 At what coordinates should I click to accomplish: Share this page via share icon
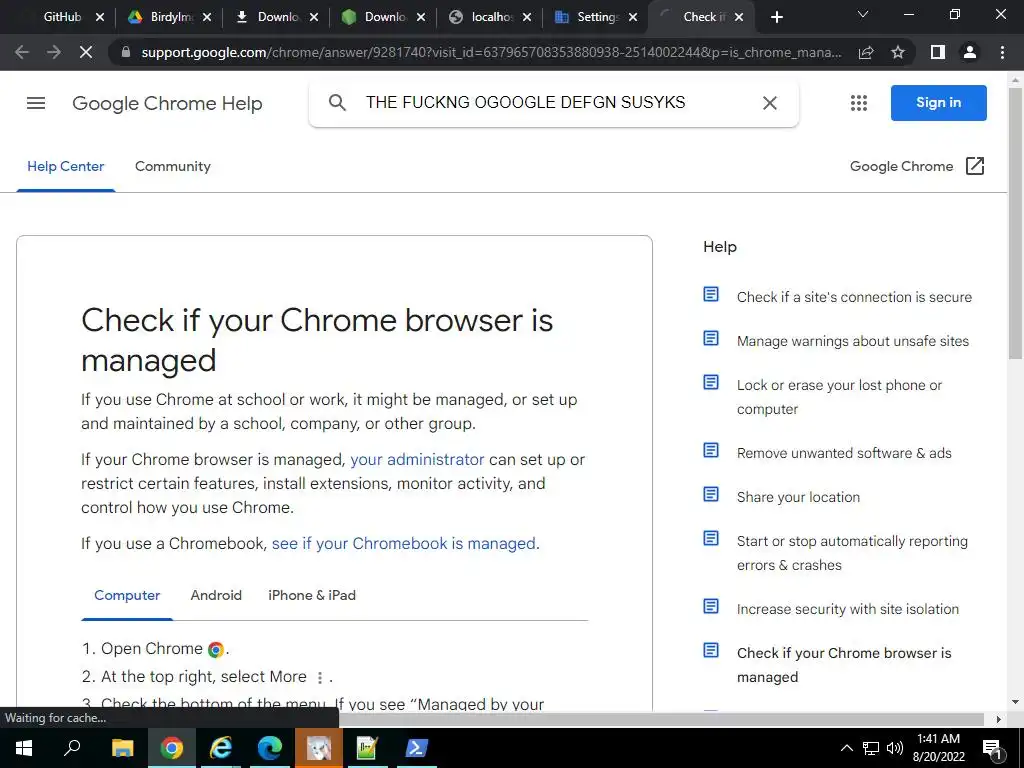(x=866, y=52)
